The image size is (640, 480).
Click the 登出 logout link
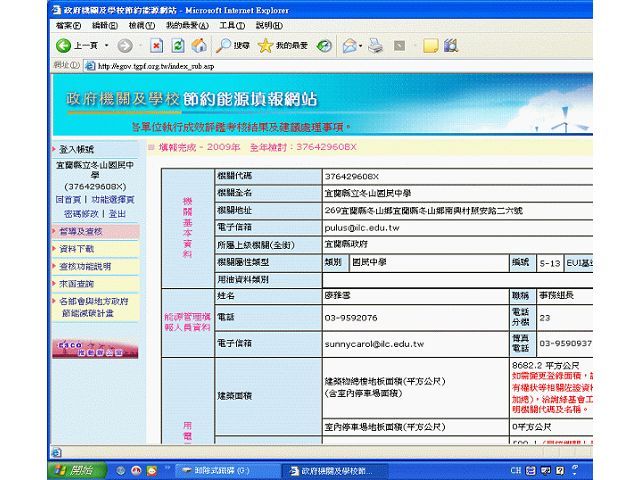(117, 213)
